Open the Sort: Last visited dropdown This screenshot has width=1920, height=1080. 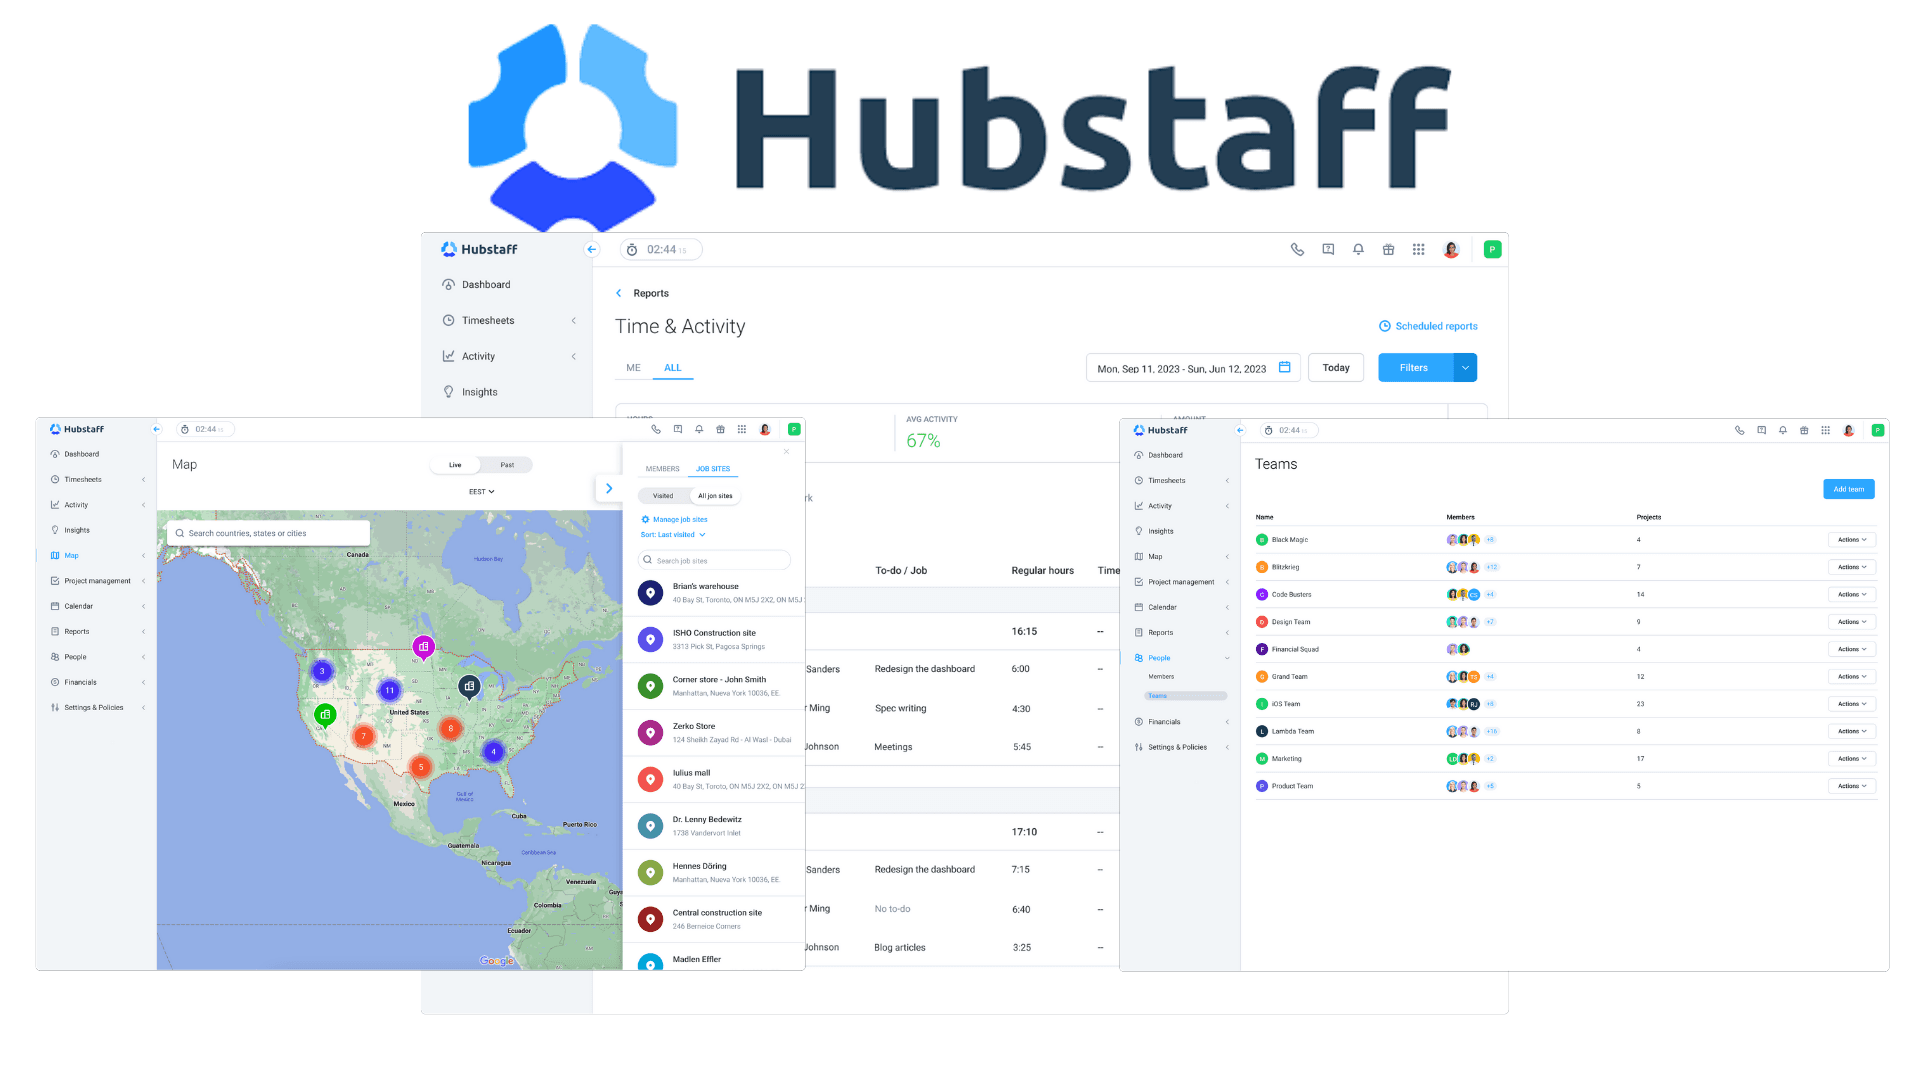click(x=673, y=535)
